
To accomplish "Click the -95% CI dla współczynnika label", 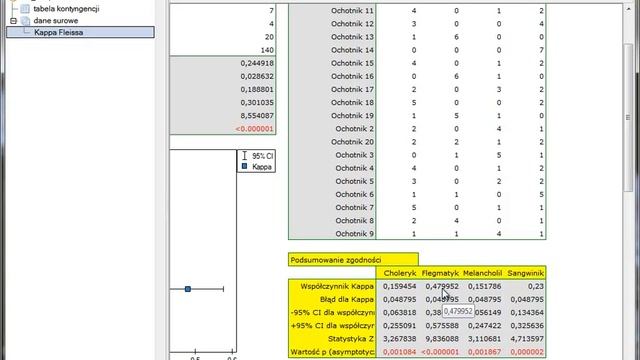I will [332, 312].
